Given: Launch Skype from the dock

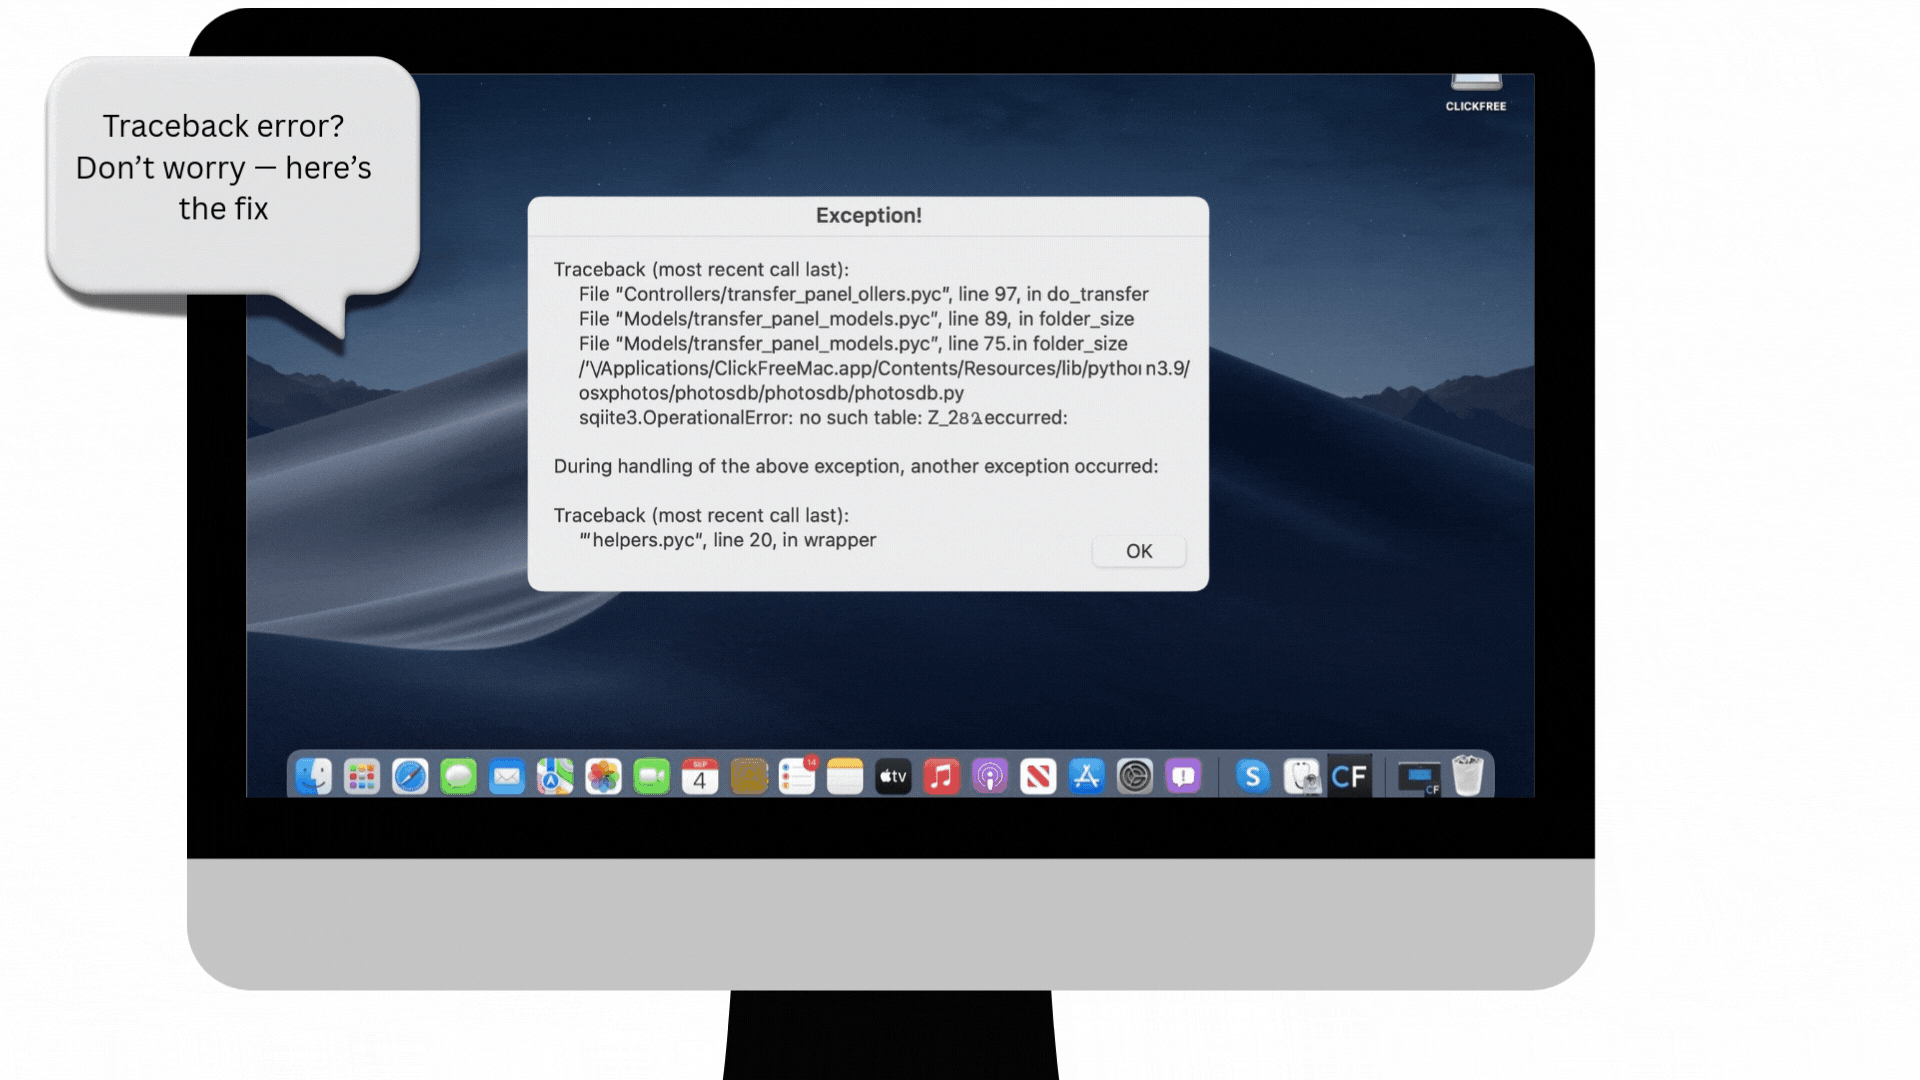Looking at the screenshot, I should [x=1253, y=776].
